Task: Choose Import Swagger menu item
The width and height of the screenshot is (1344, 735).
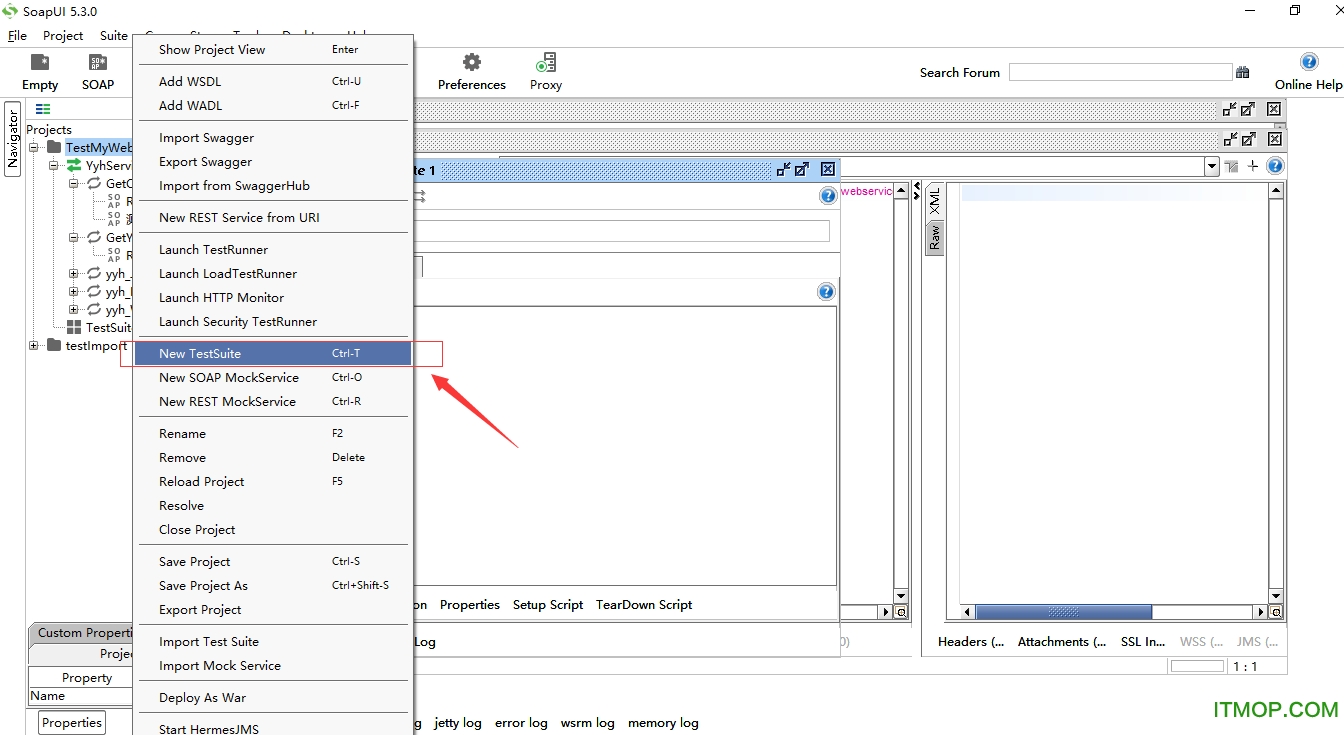Action: (272, 137)
